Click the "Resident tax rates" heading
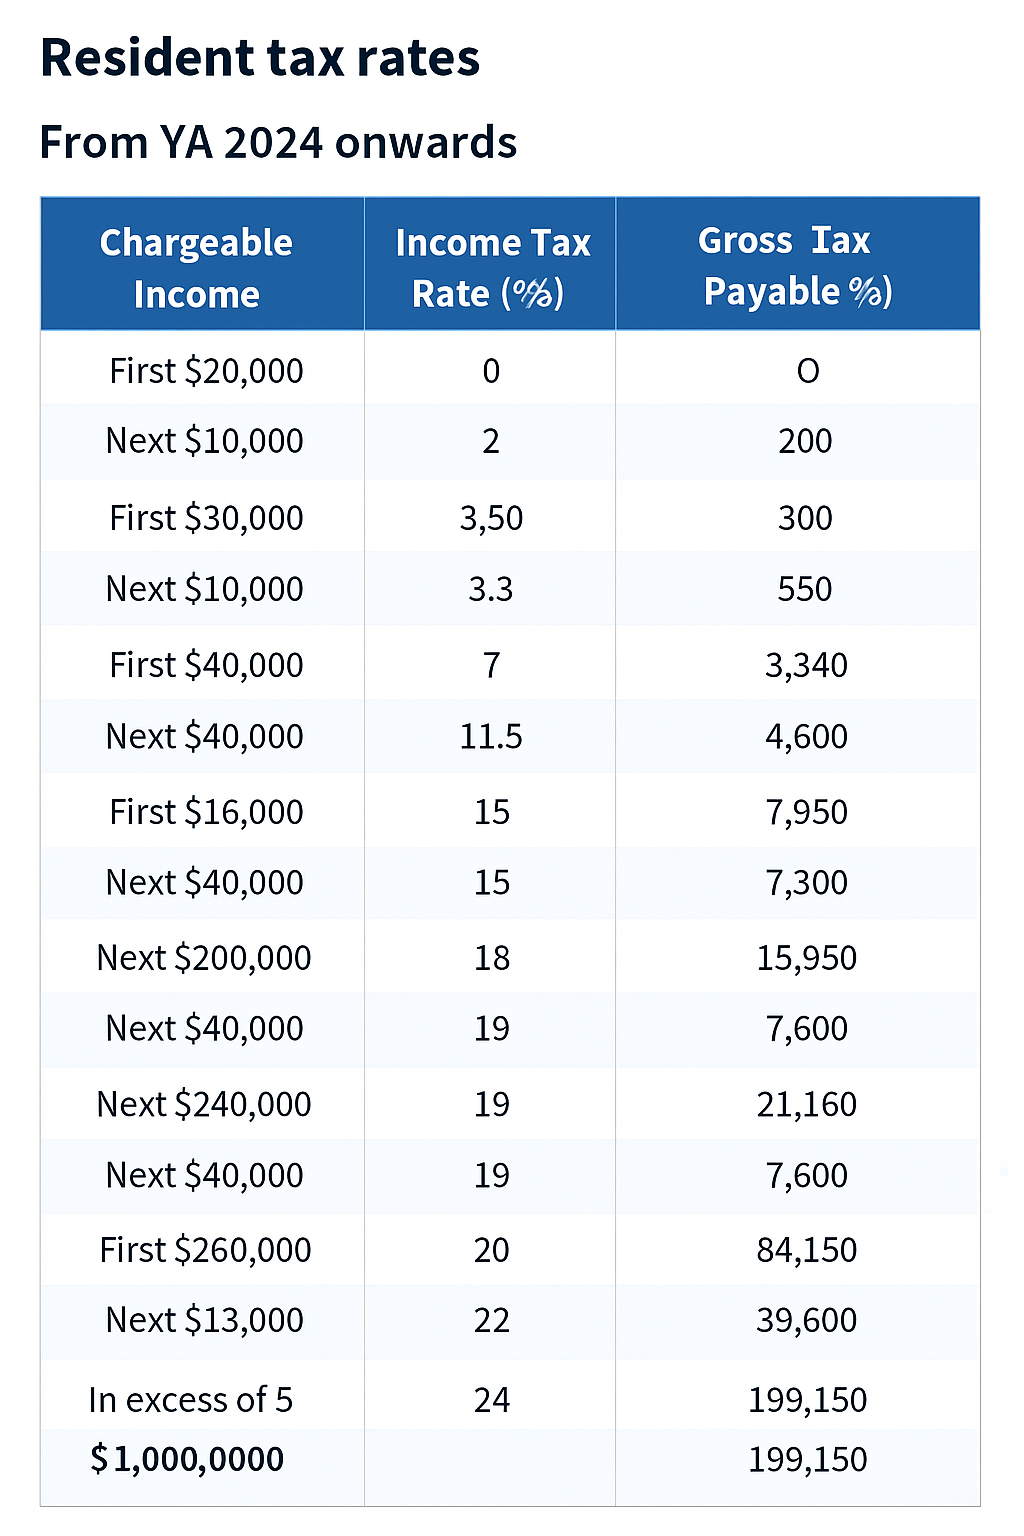The width and height of the screenshot is (1024, 1536). click(x=260, y=58)
